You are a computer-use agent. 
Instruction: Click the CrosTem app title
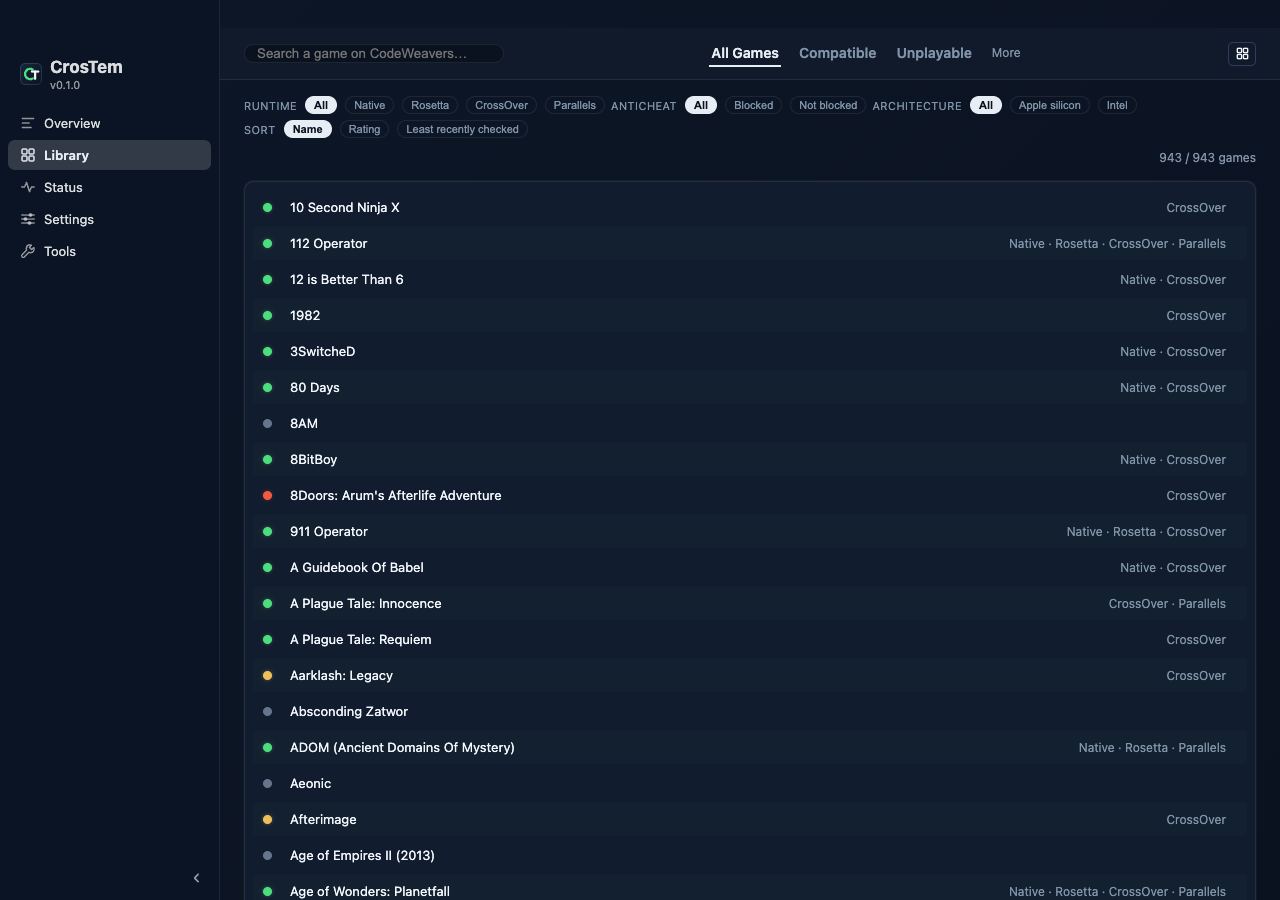point(86,67)
